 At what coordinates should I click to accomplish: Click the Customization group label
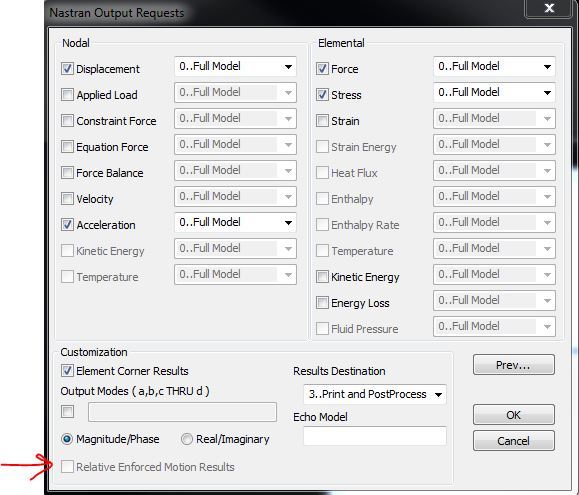(94, 352)
